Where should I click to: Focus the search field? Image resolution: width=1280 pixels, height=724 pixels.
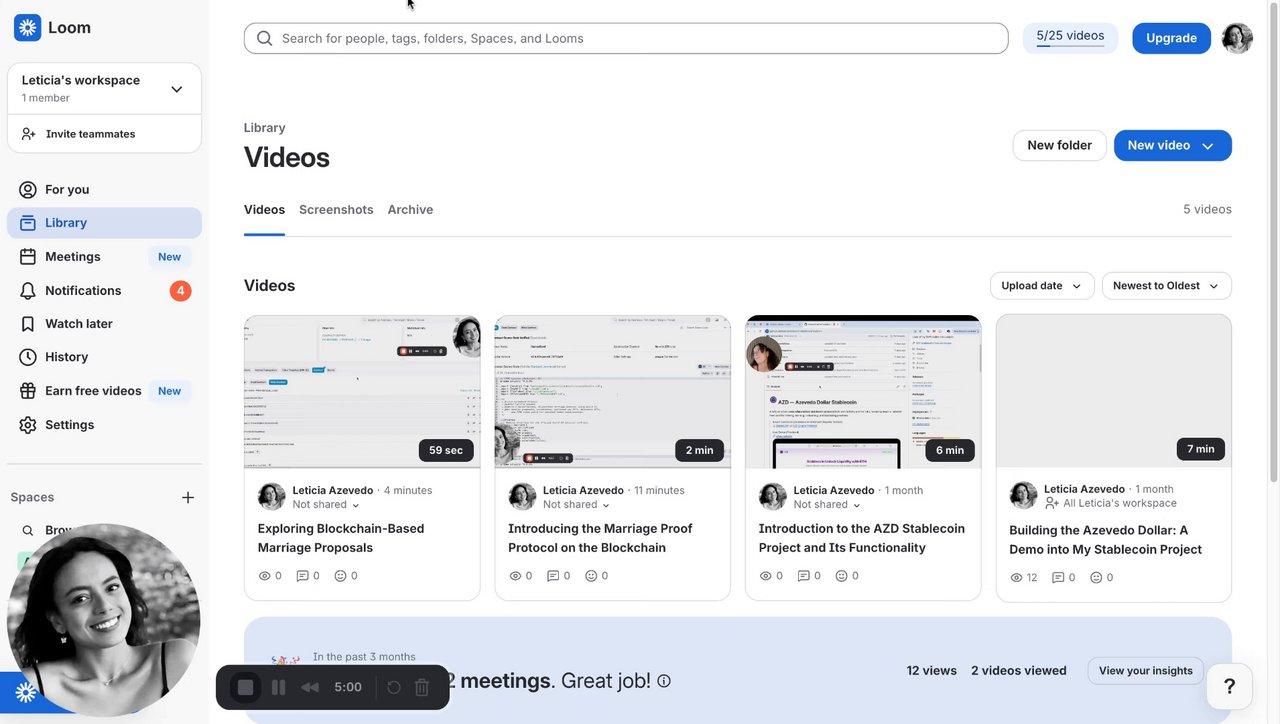click(626, 38)
